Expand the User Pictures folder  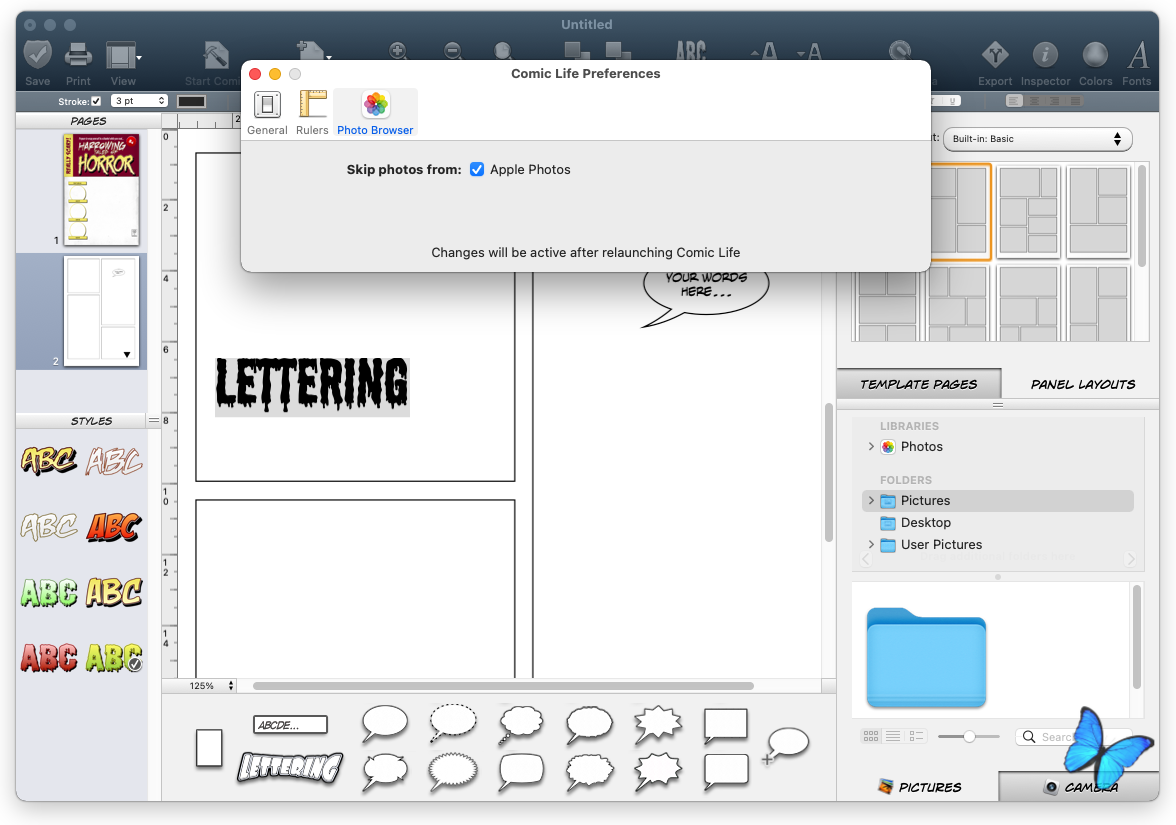point(871,544)
